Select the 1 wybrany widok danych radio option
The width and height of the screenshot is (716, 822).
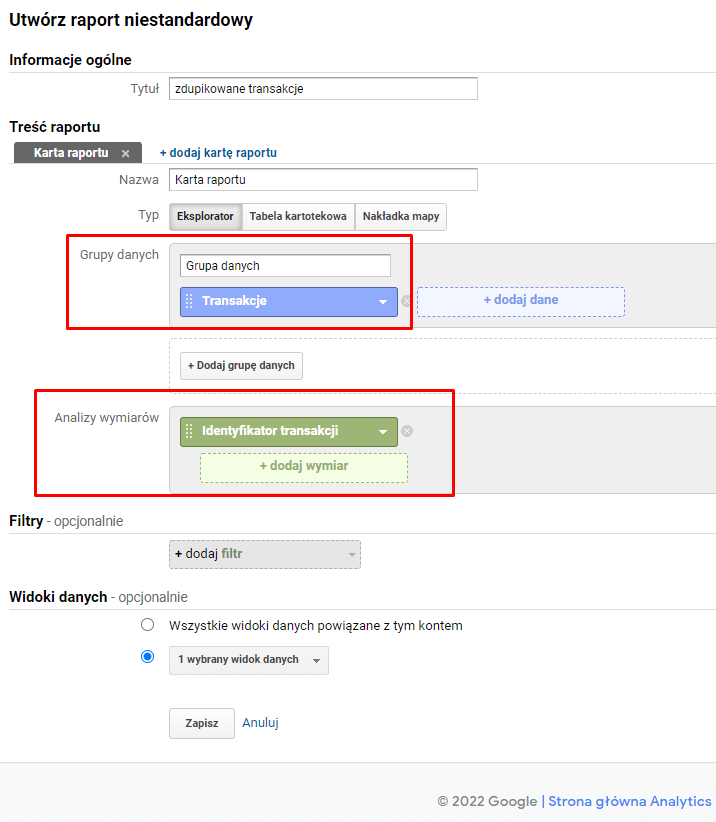point(148,657)
